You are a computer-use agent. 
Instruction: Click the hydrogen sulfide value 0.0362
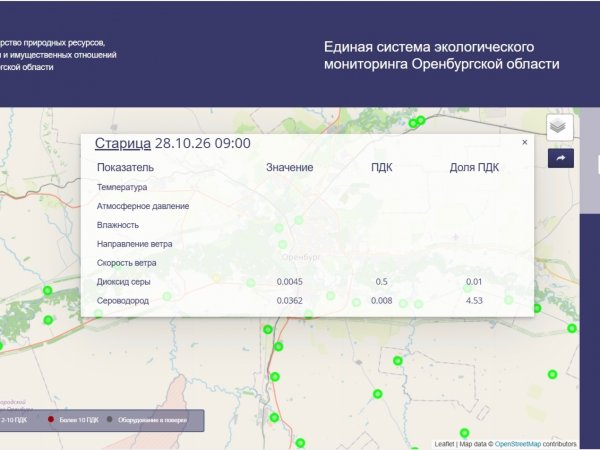point(290,301)
